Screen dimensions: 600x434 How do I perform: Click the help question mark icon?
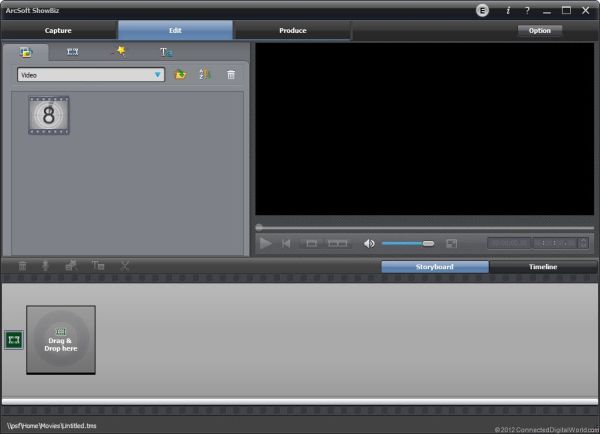(527, 10)
